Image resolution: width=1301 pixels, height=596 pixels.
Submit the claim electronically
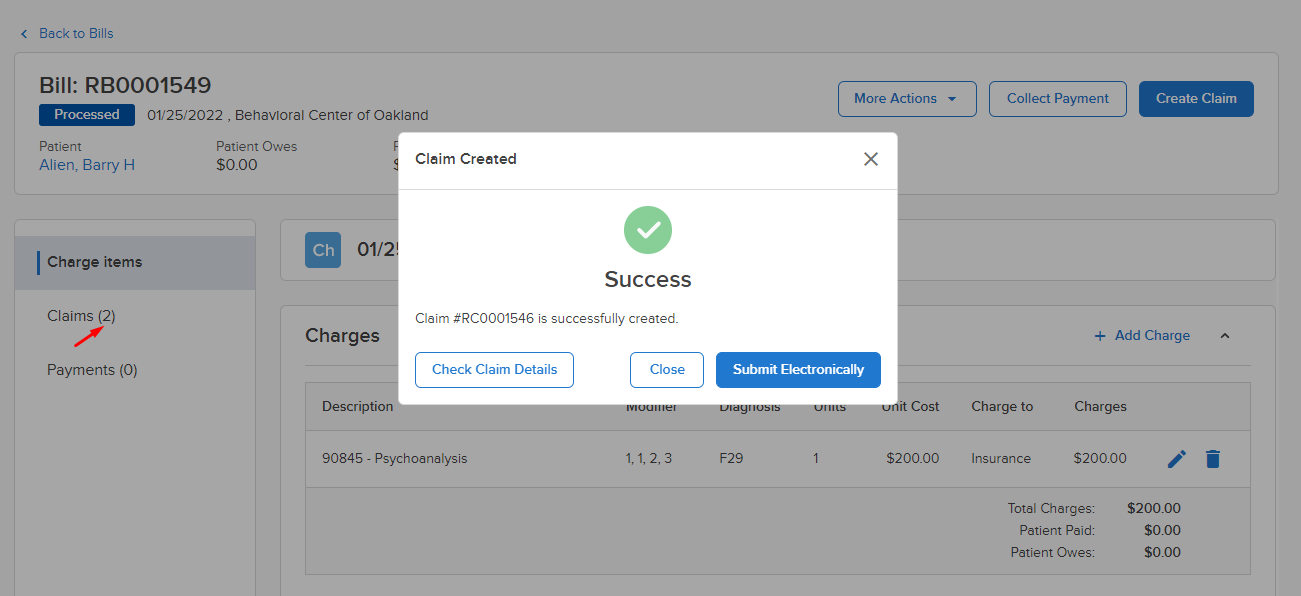797,369
